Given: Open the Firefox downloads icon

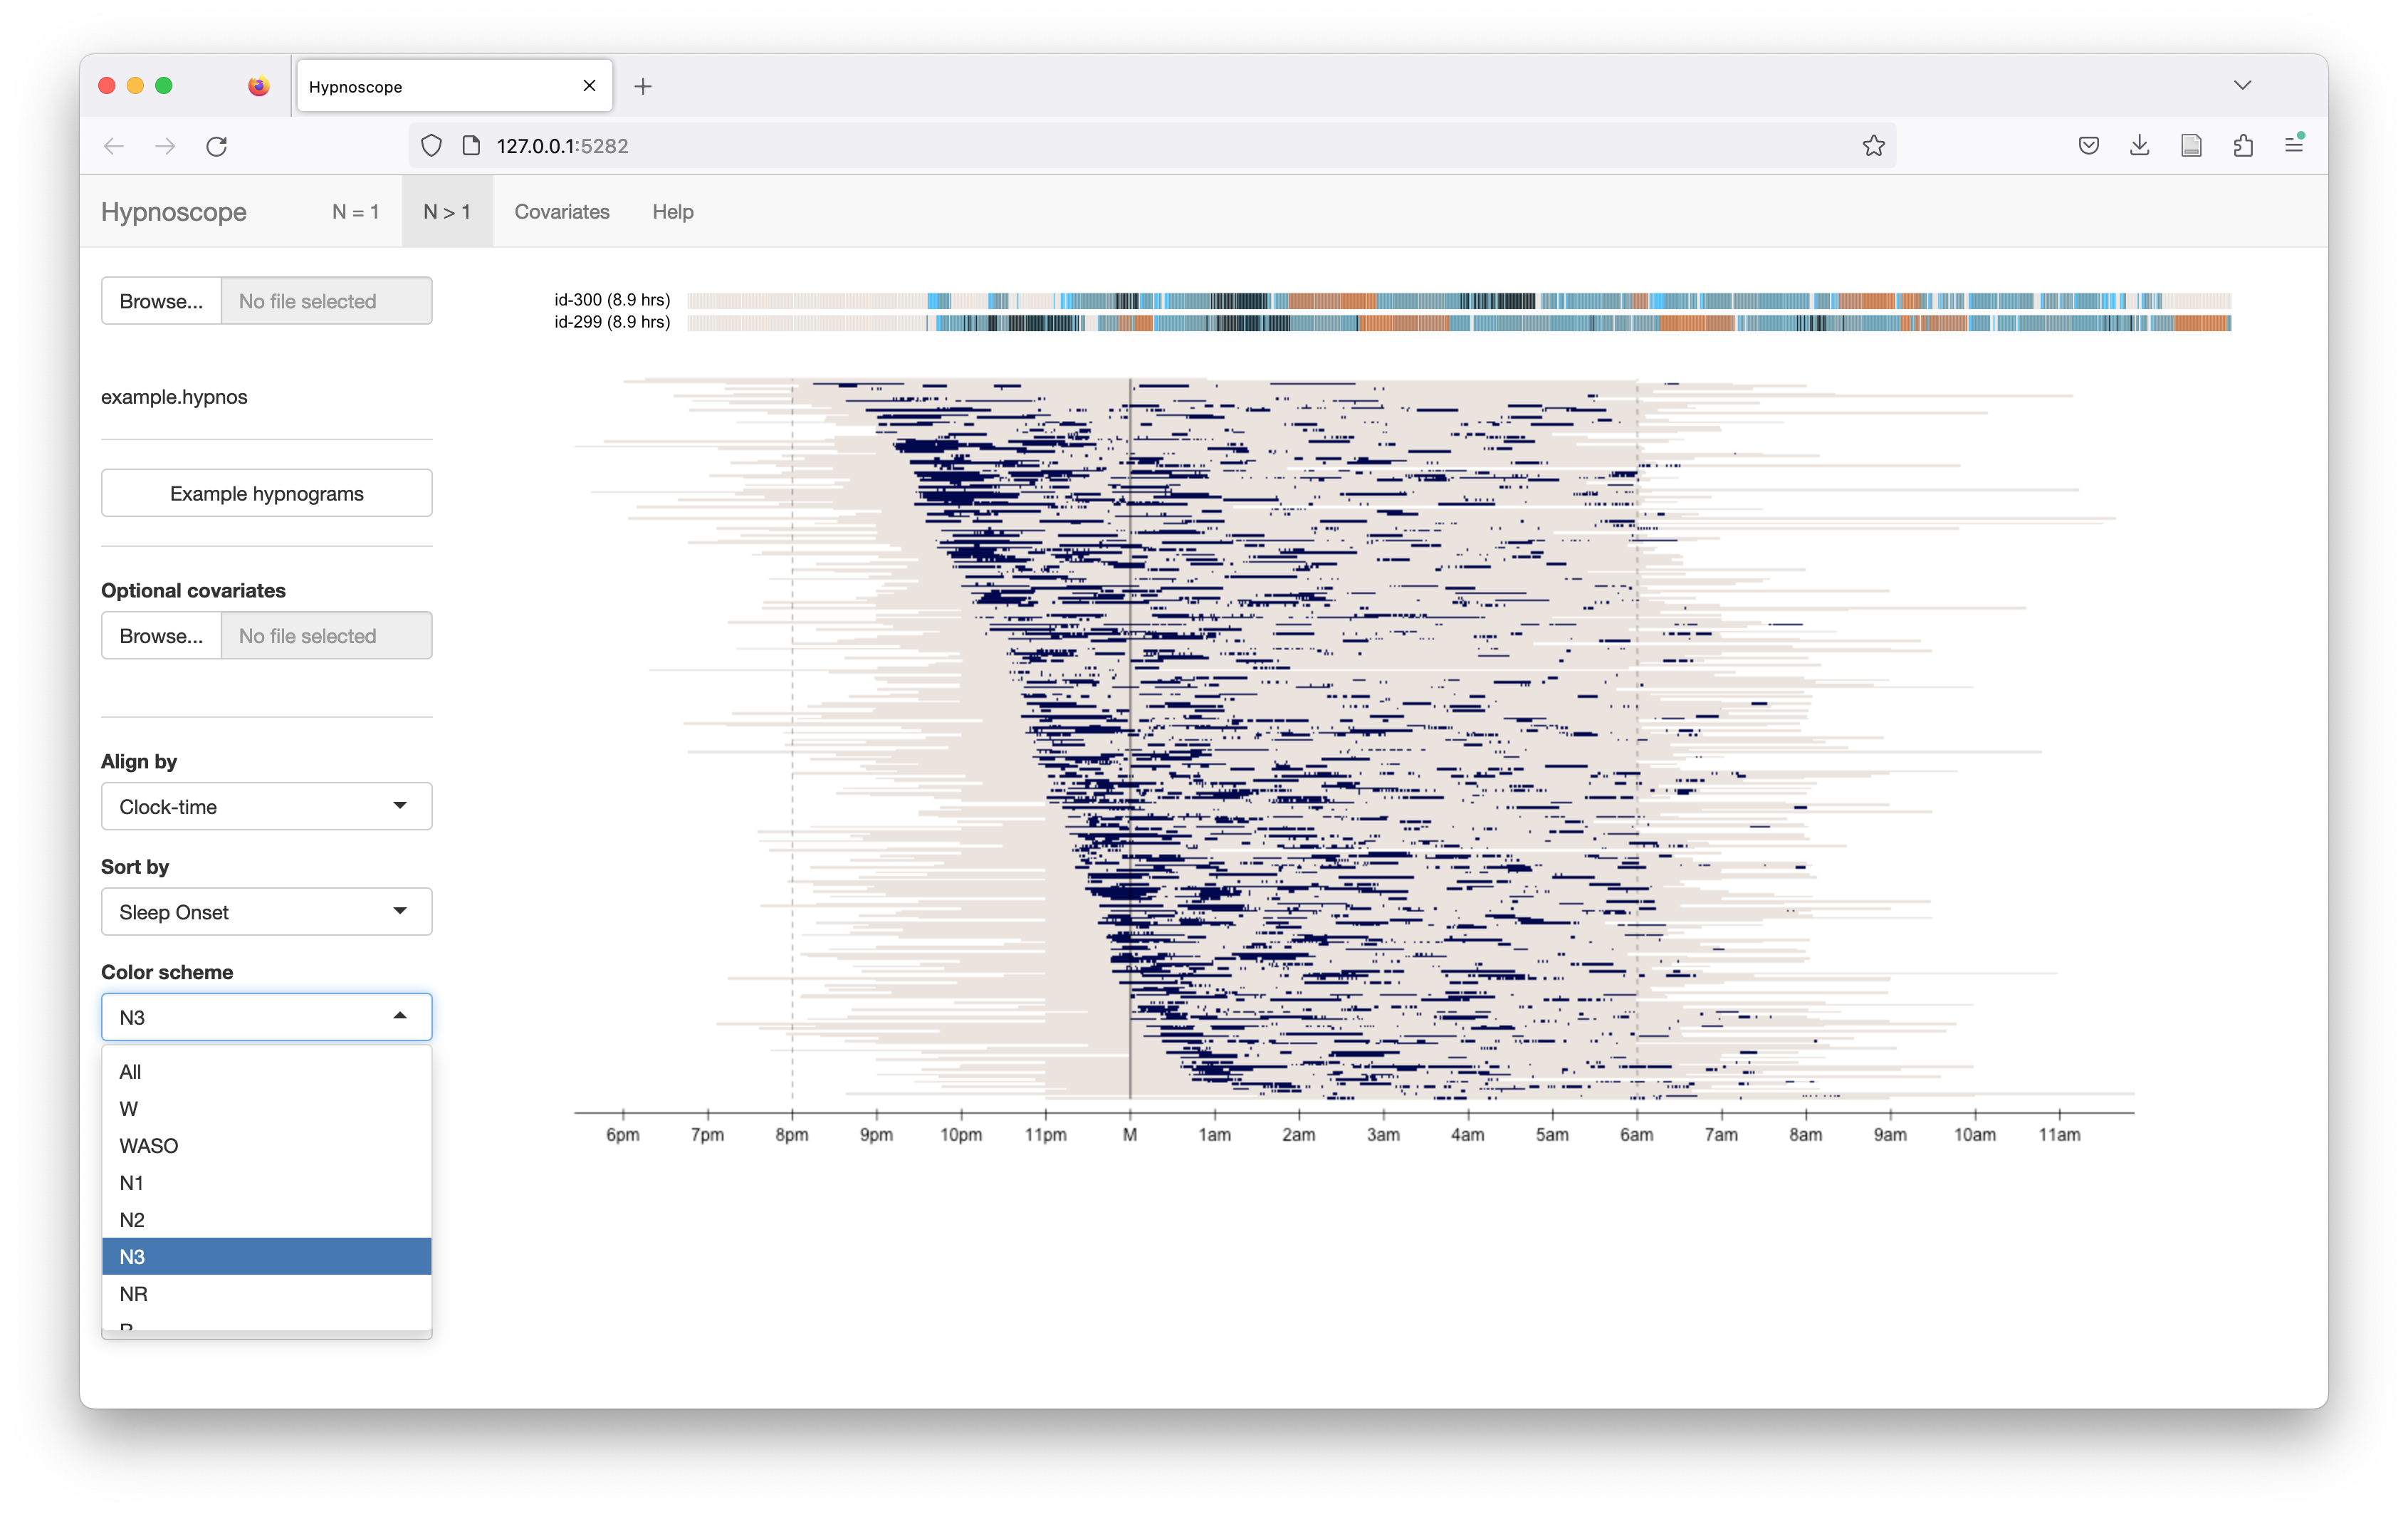Looking at the screenshot, I should tap(2139, 146).
